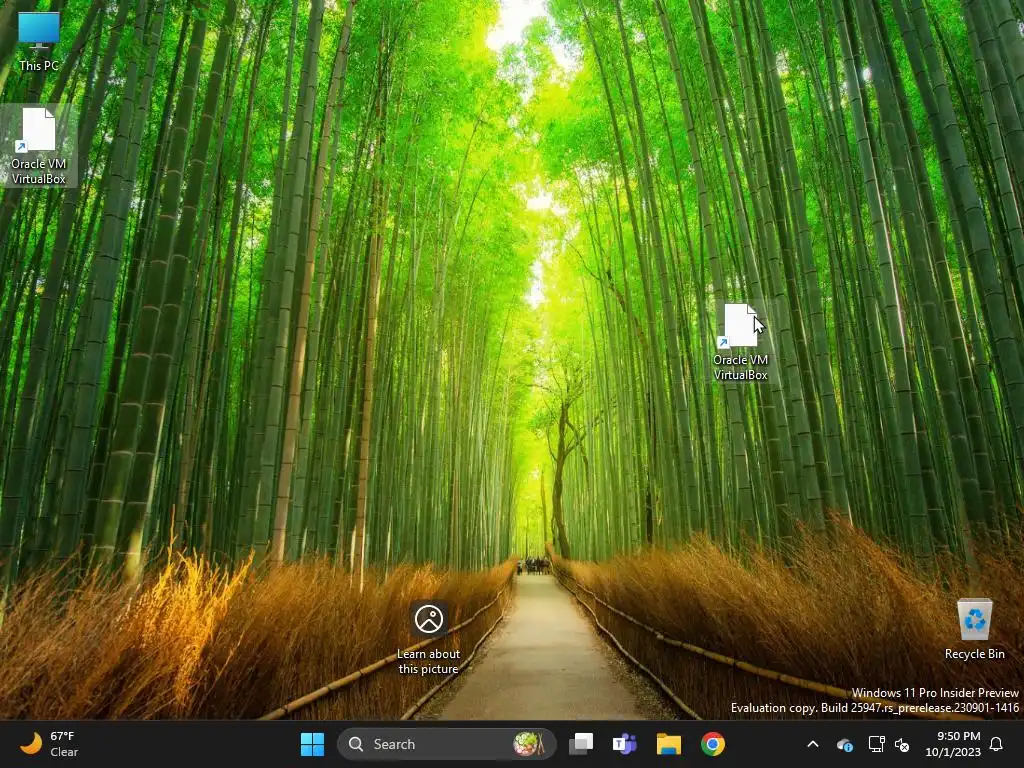
Task: Select the This PC desktop icon
Action: pos(39,40)
